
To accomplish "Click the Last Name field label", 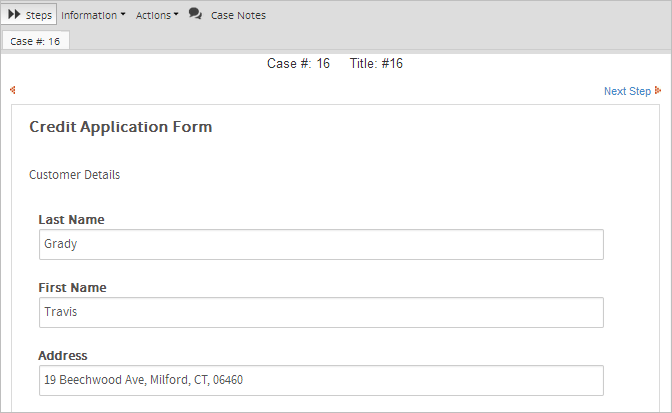I will click(71, 219).
